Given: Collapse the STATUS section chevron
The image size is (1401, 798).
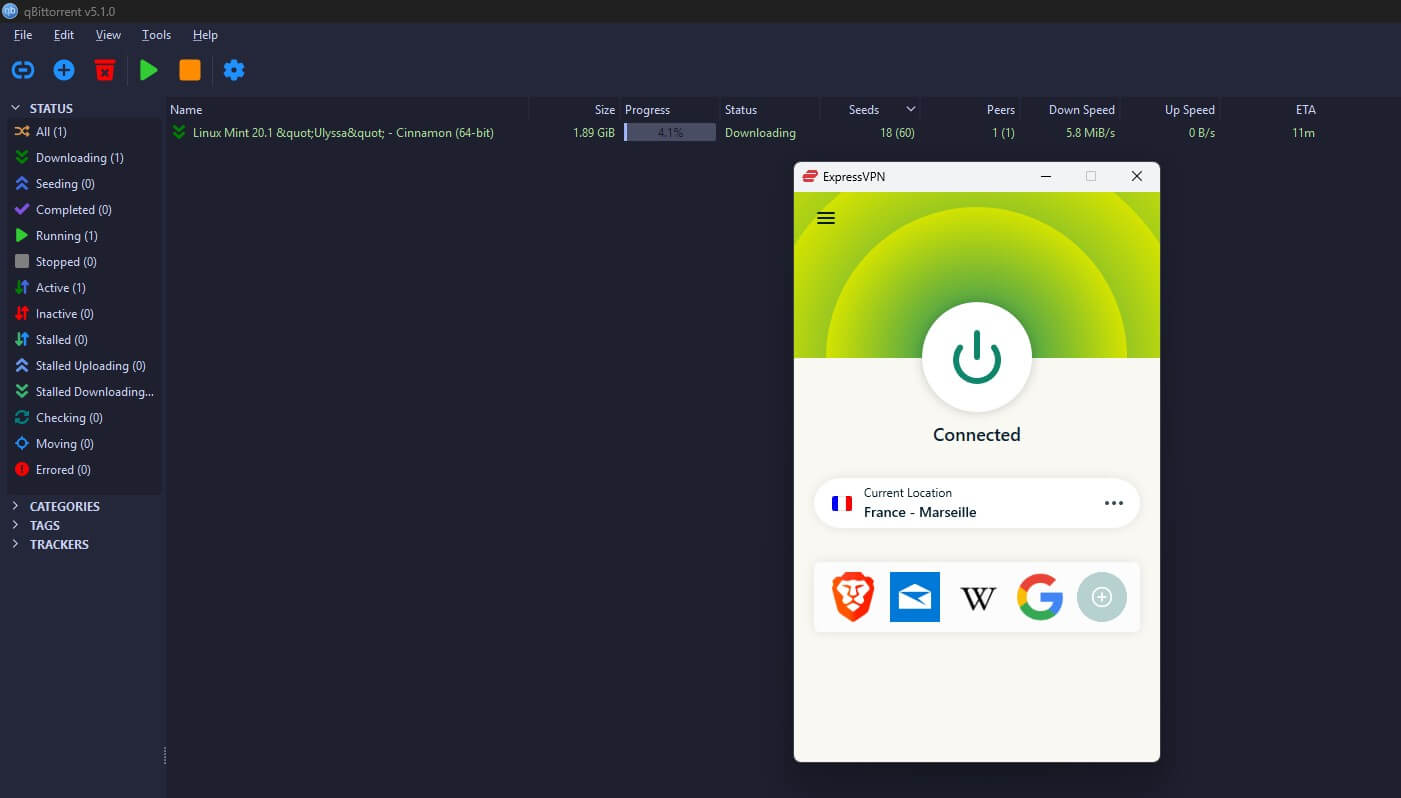Looking at the screenshot, I should click(x=15, y=108).
